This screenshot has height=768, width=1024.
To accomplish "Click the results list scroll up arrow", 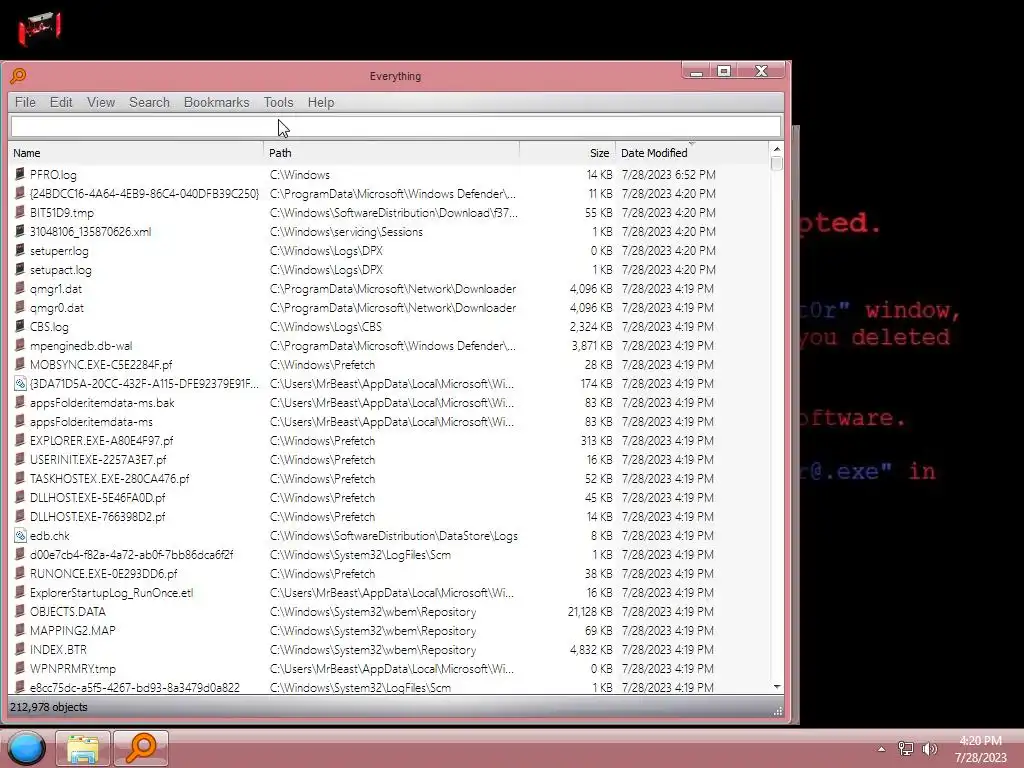I will click(x=776, y=149).
